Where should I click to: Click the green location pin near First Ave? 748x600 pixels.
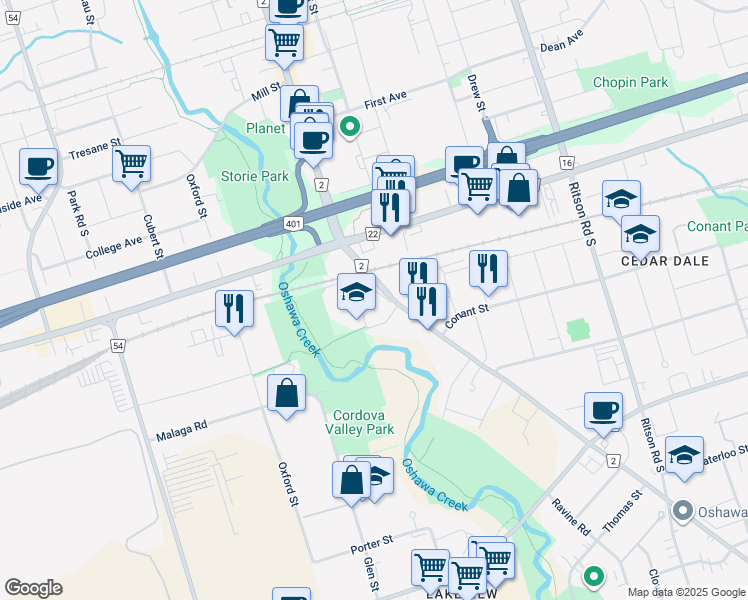coord(350,128)
